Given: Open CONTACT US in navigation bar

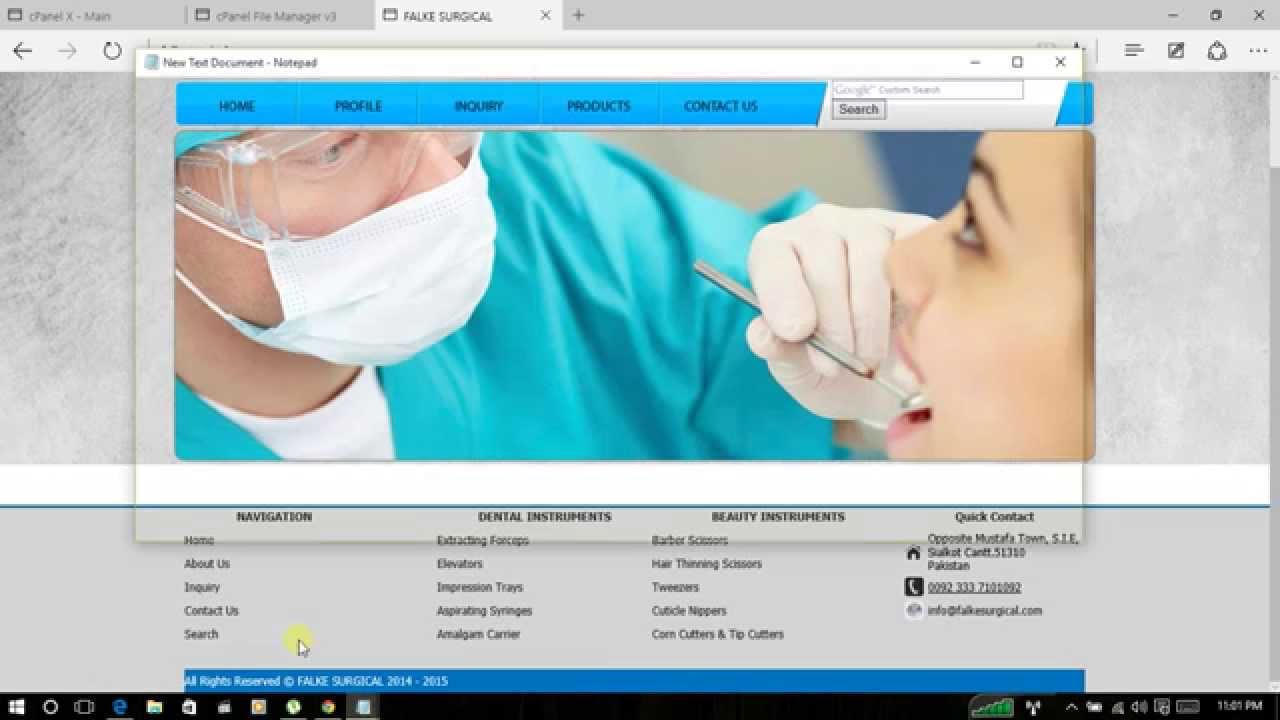Looking at the screenshot, I should tap(720, 106).
